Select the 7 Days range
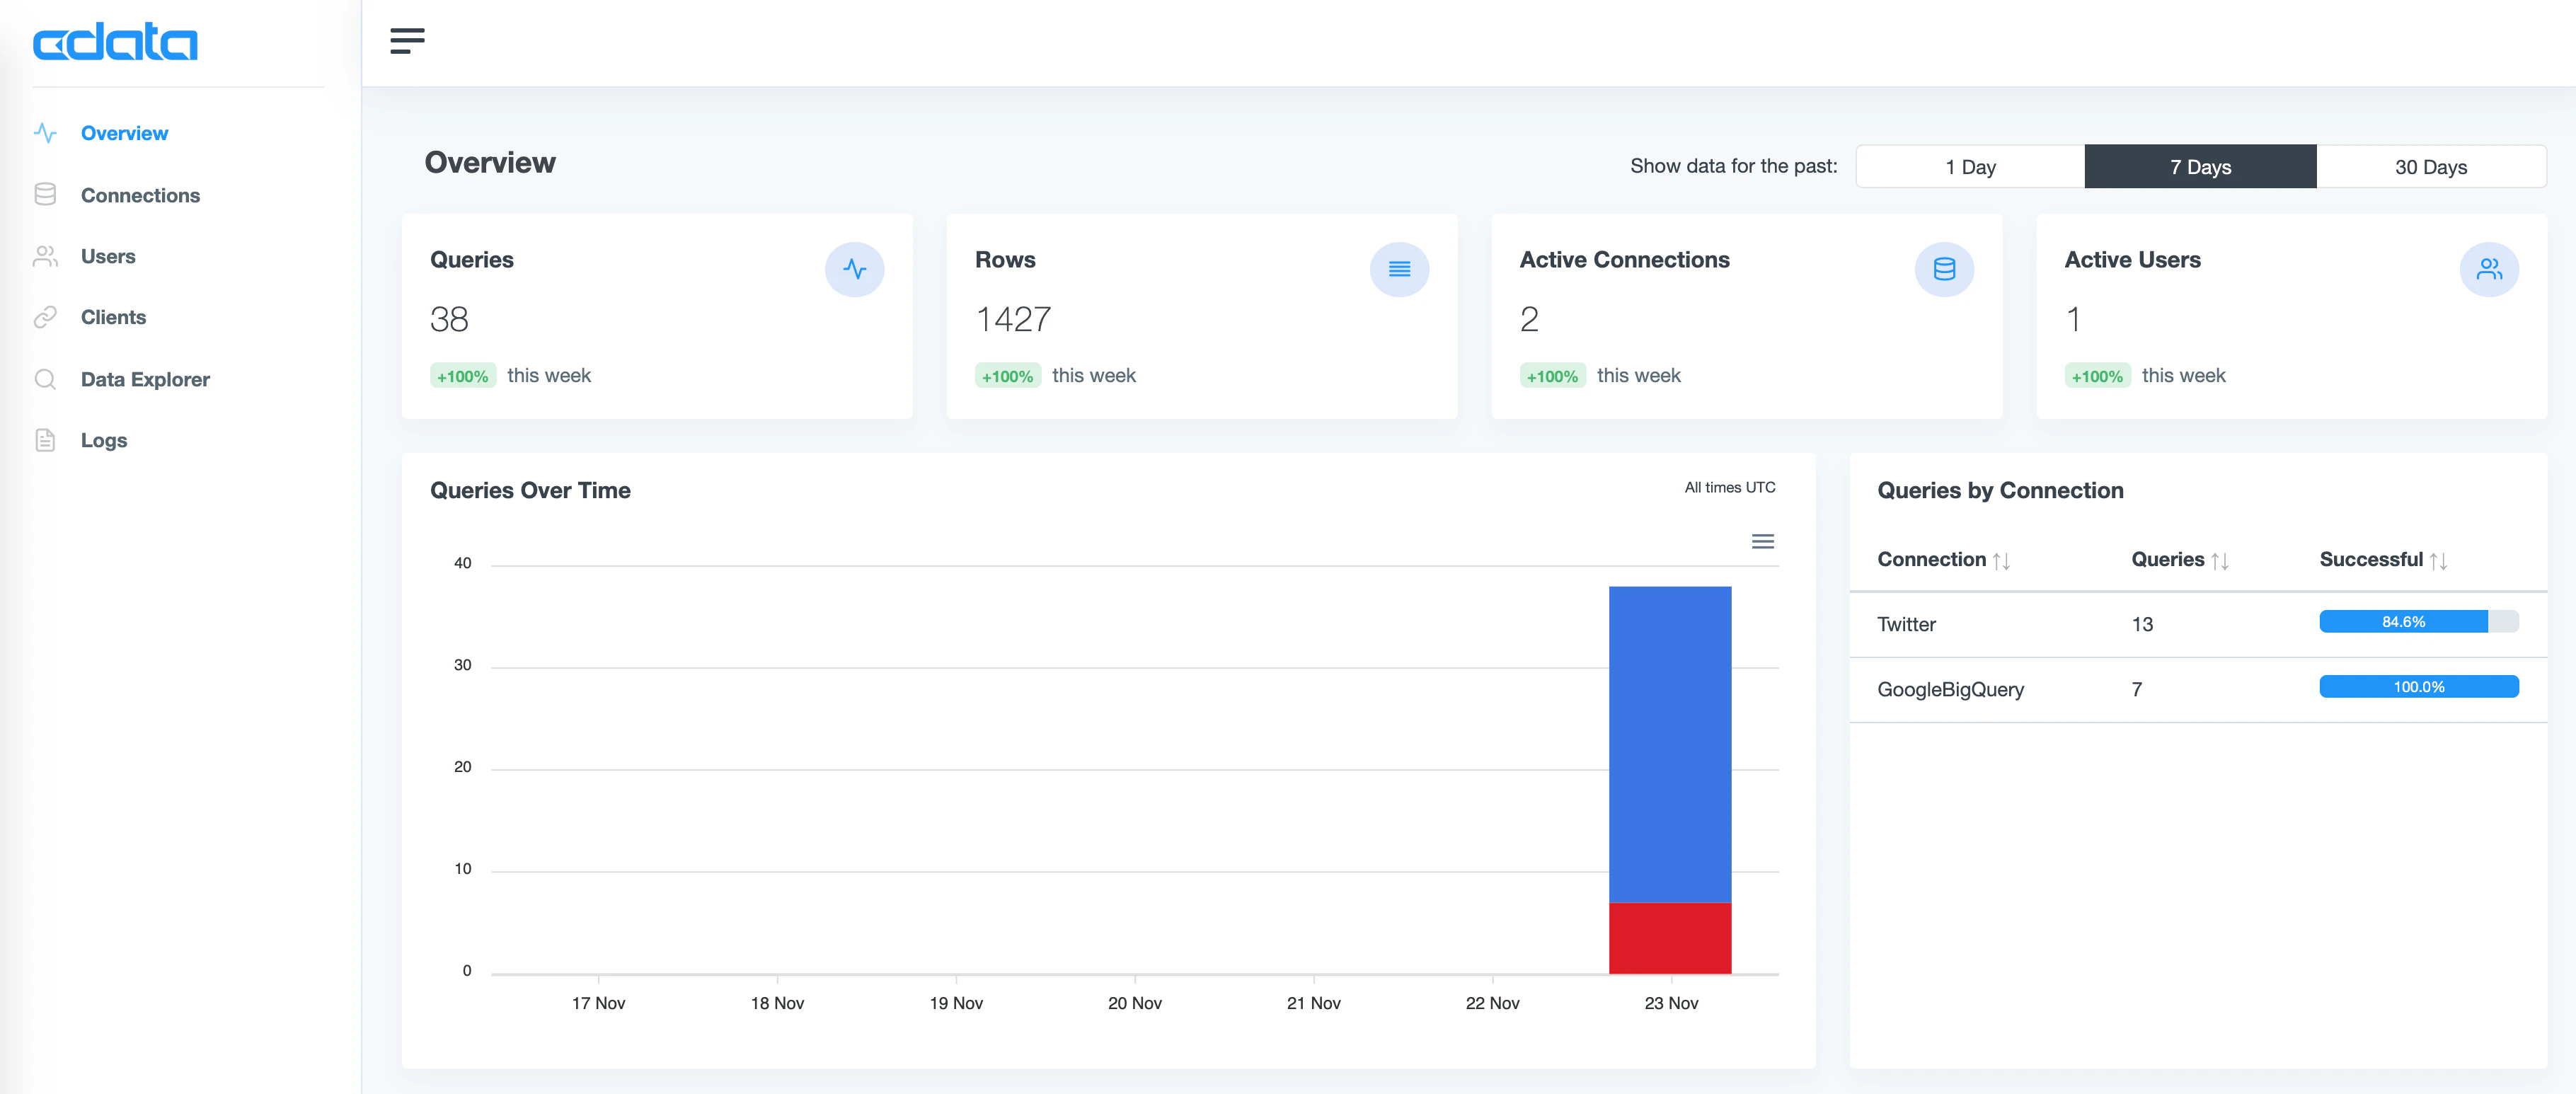2576x1094 pixels. [x=2200, y=167]
